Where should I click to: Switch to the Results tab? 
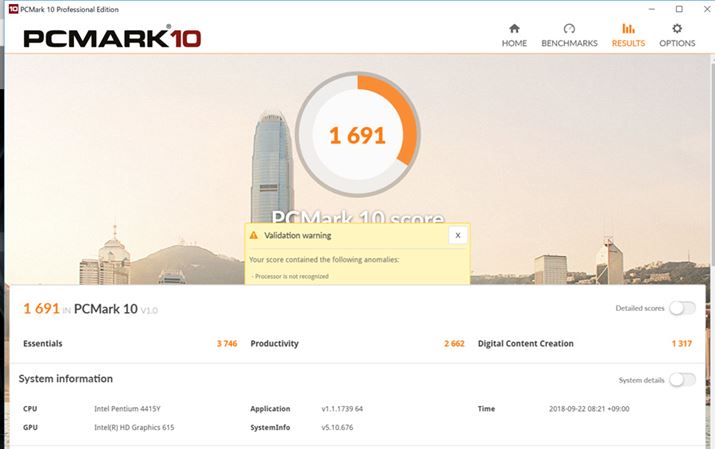click(x=628, y=35)
